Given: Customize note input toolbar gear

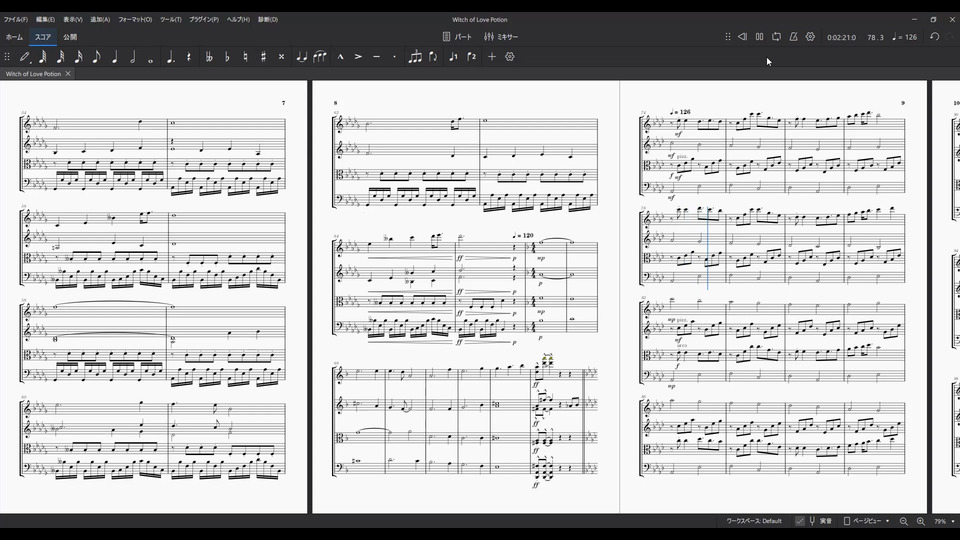Looking at the screenshot, I should [509, 57].
